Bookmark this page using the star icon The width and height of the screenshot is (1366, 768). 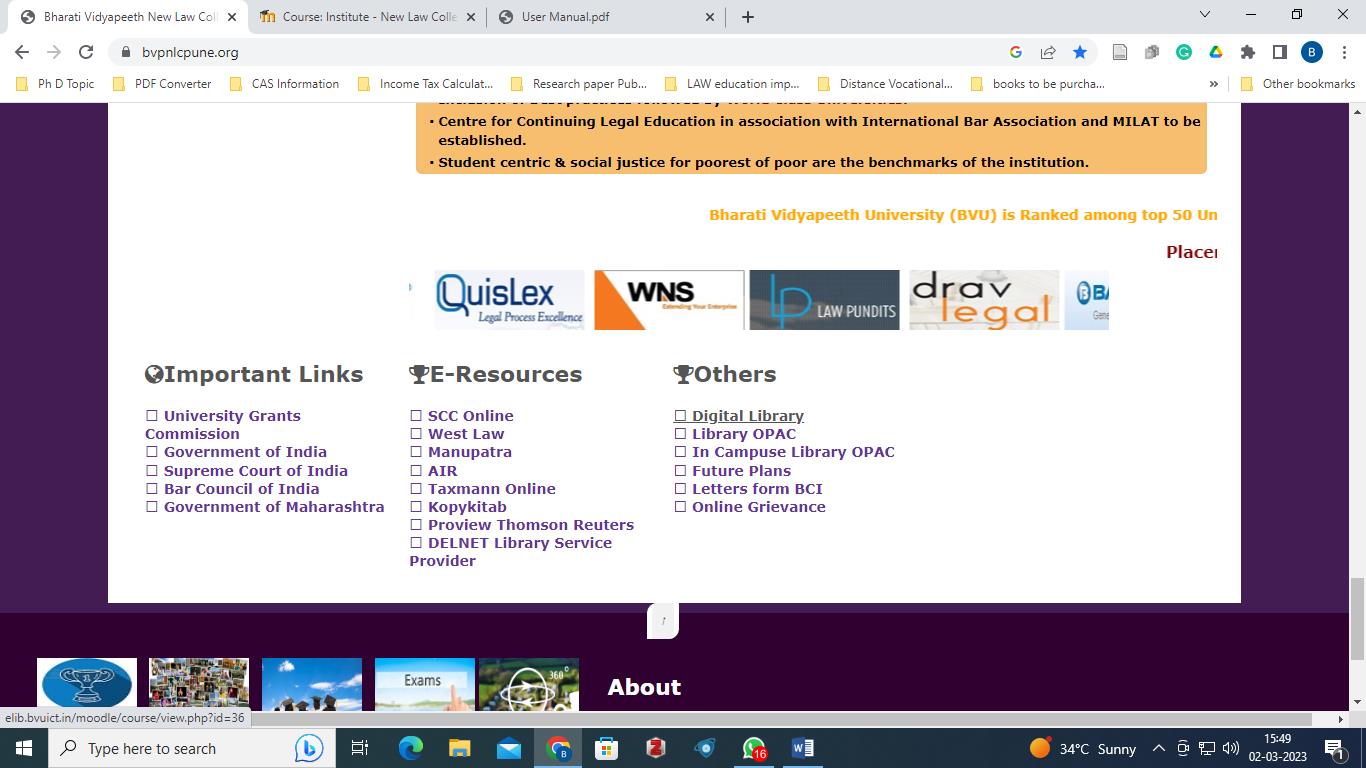pyautogui.click(x=1080, y=52)
